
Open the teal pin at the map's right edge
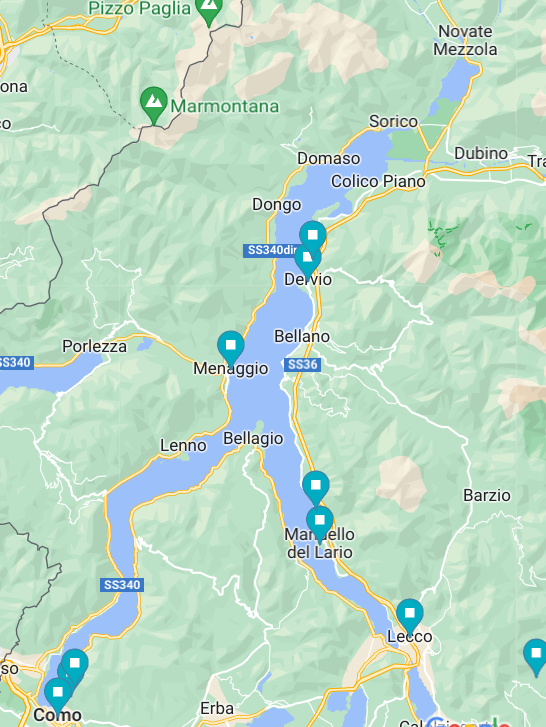[x=536, y=657]
